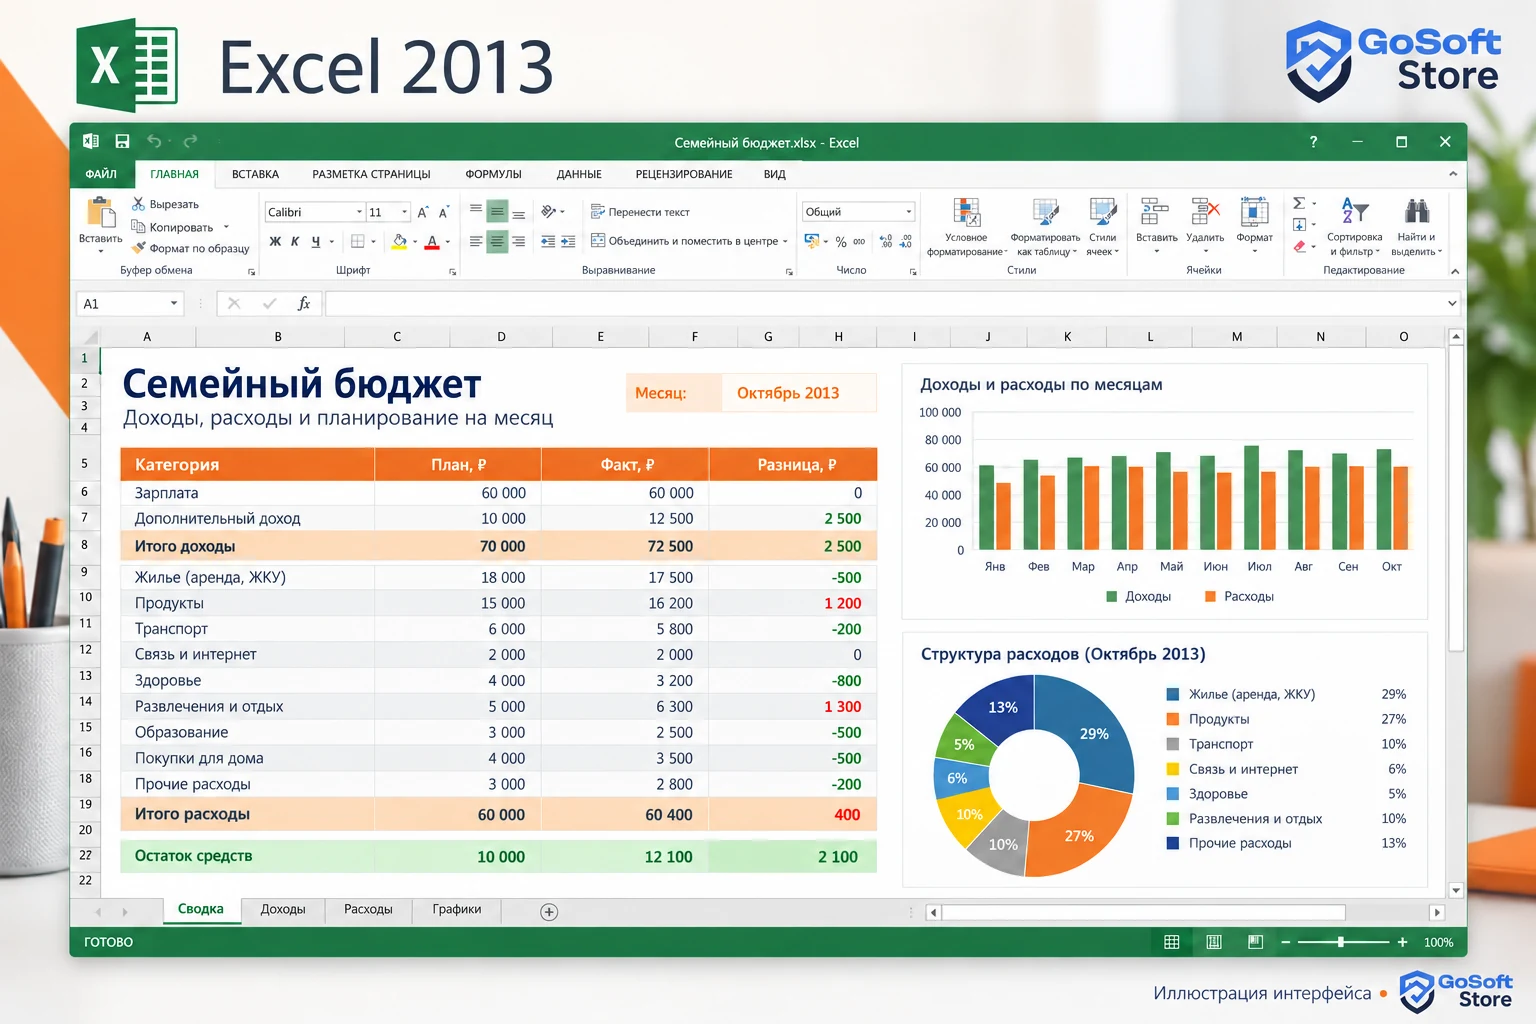Click the Формат по образцу brush icon
This screenshot has width=1536, height=1024.
[138, 248]
